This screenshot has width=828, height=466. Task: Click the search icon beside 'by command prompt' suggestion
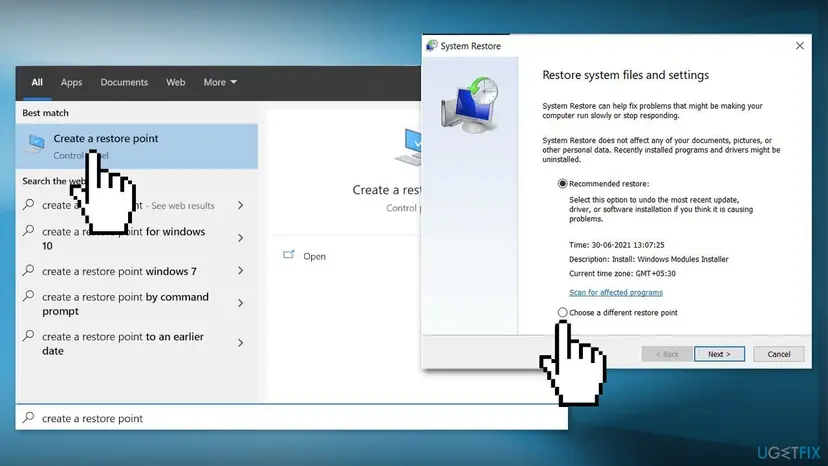click(29, 296)
